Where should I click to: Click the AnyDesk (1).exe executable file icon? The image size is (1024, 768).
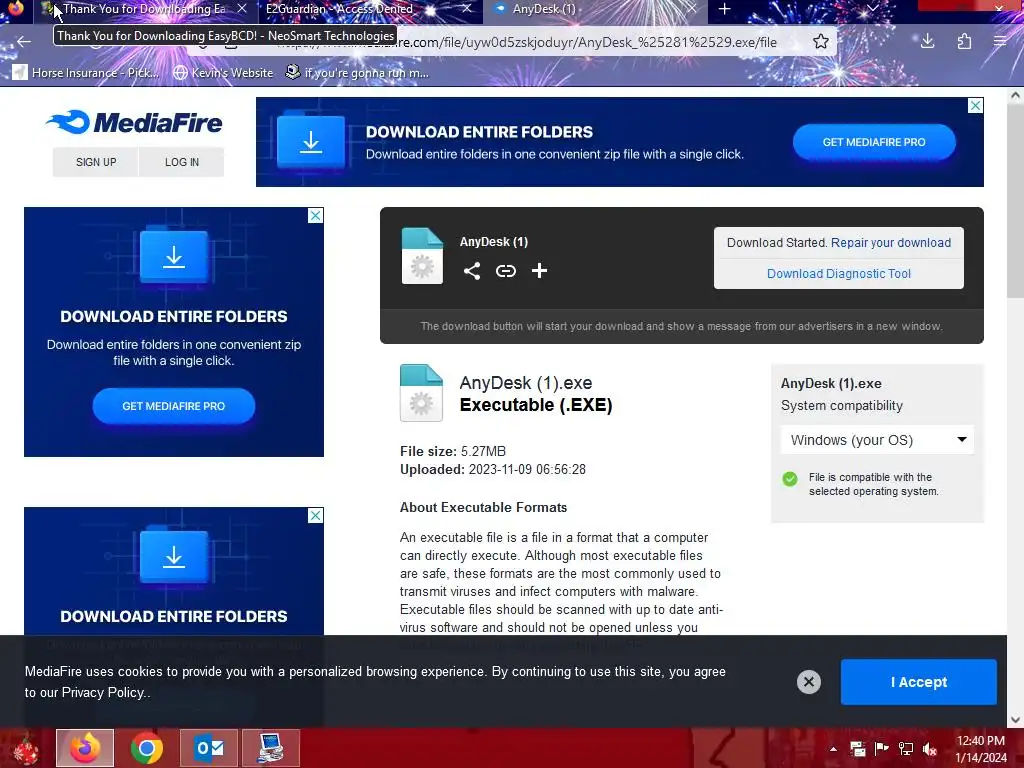click(421, 392)
